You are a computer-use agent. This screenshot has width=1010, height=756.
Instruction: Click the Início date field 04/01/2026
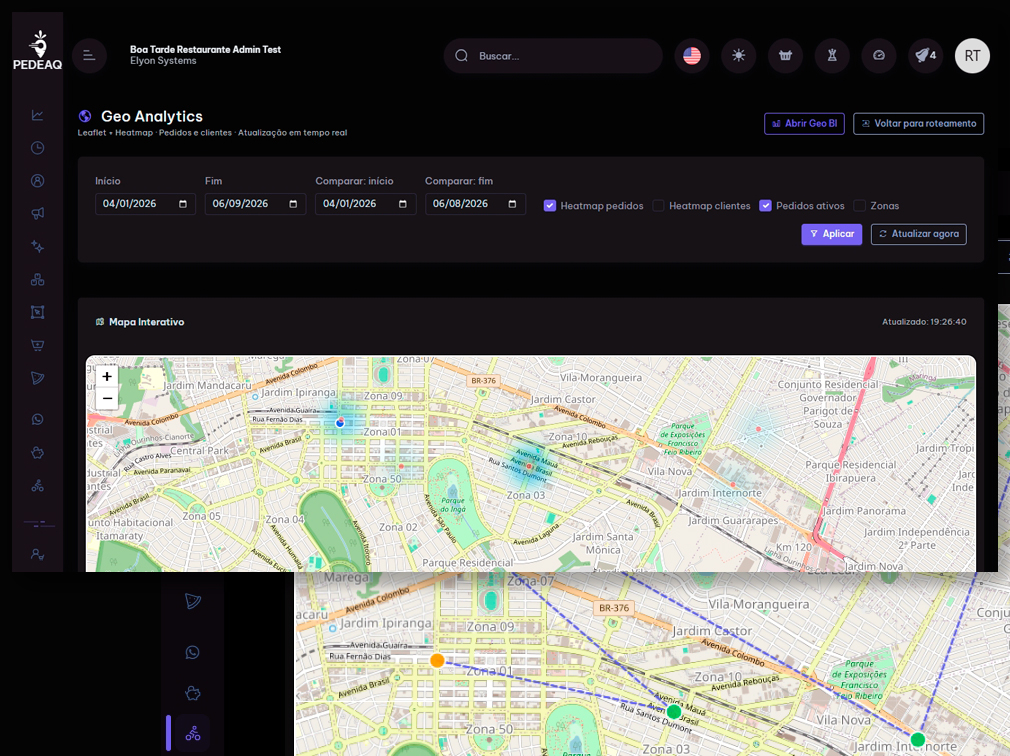click(x=146, y=203)
